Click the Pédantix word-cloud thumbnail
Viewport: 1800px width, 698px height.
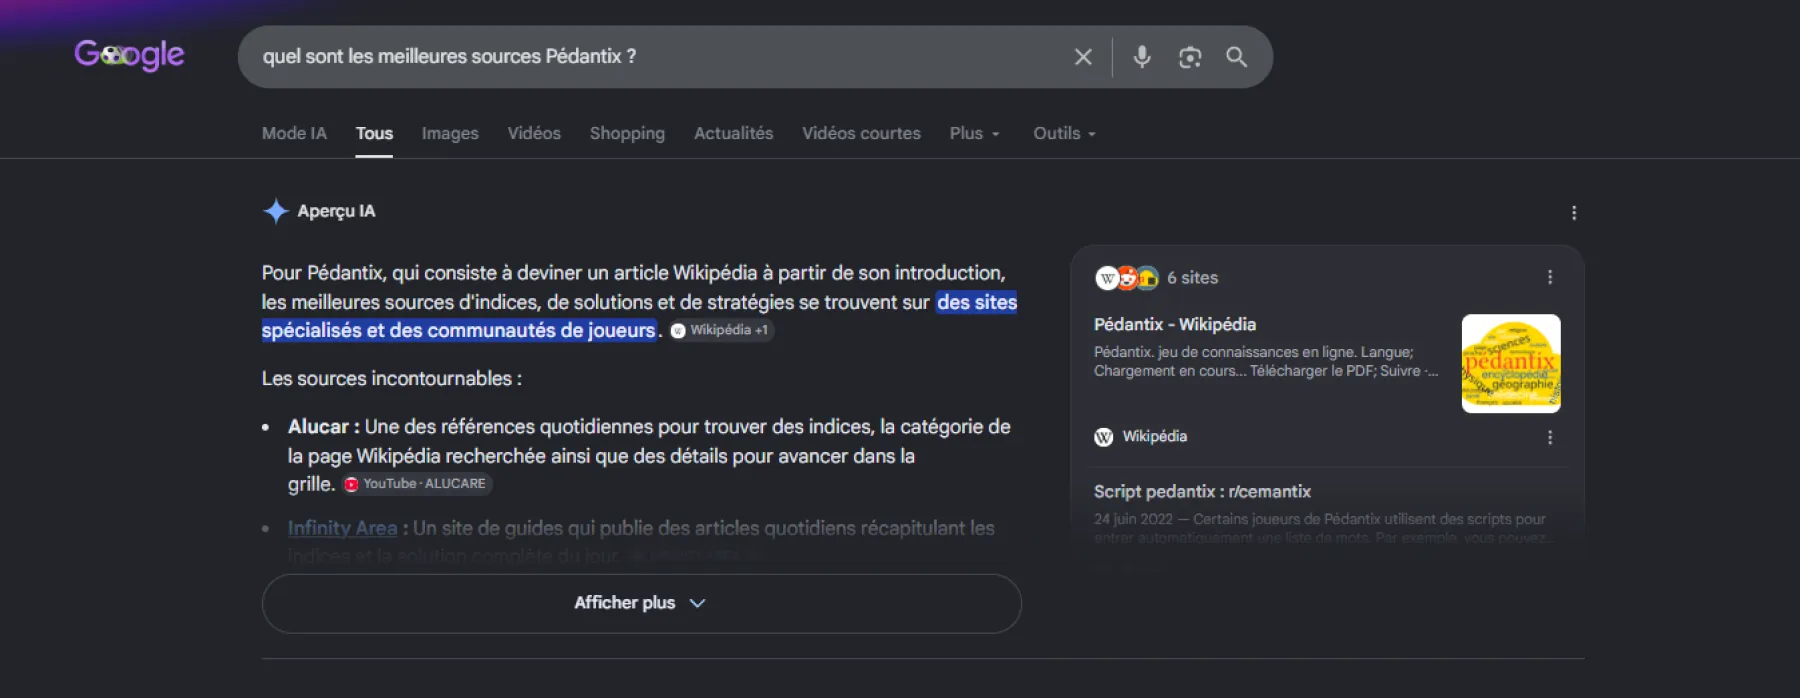(1511, 363)
